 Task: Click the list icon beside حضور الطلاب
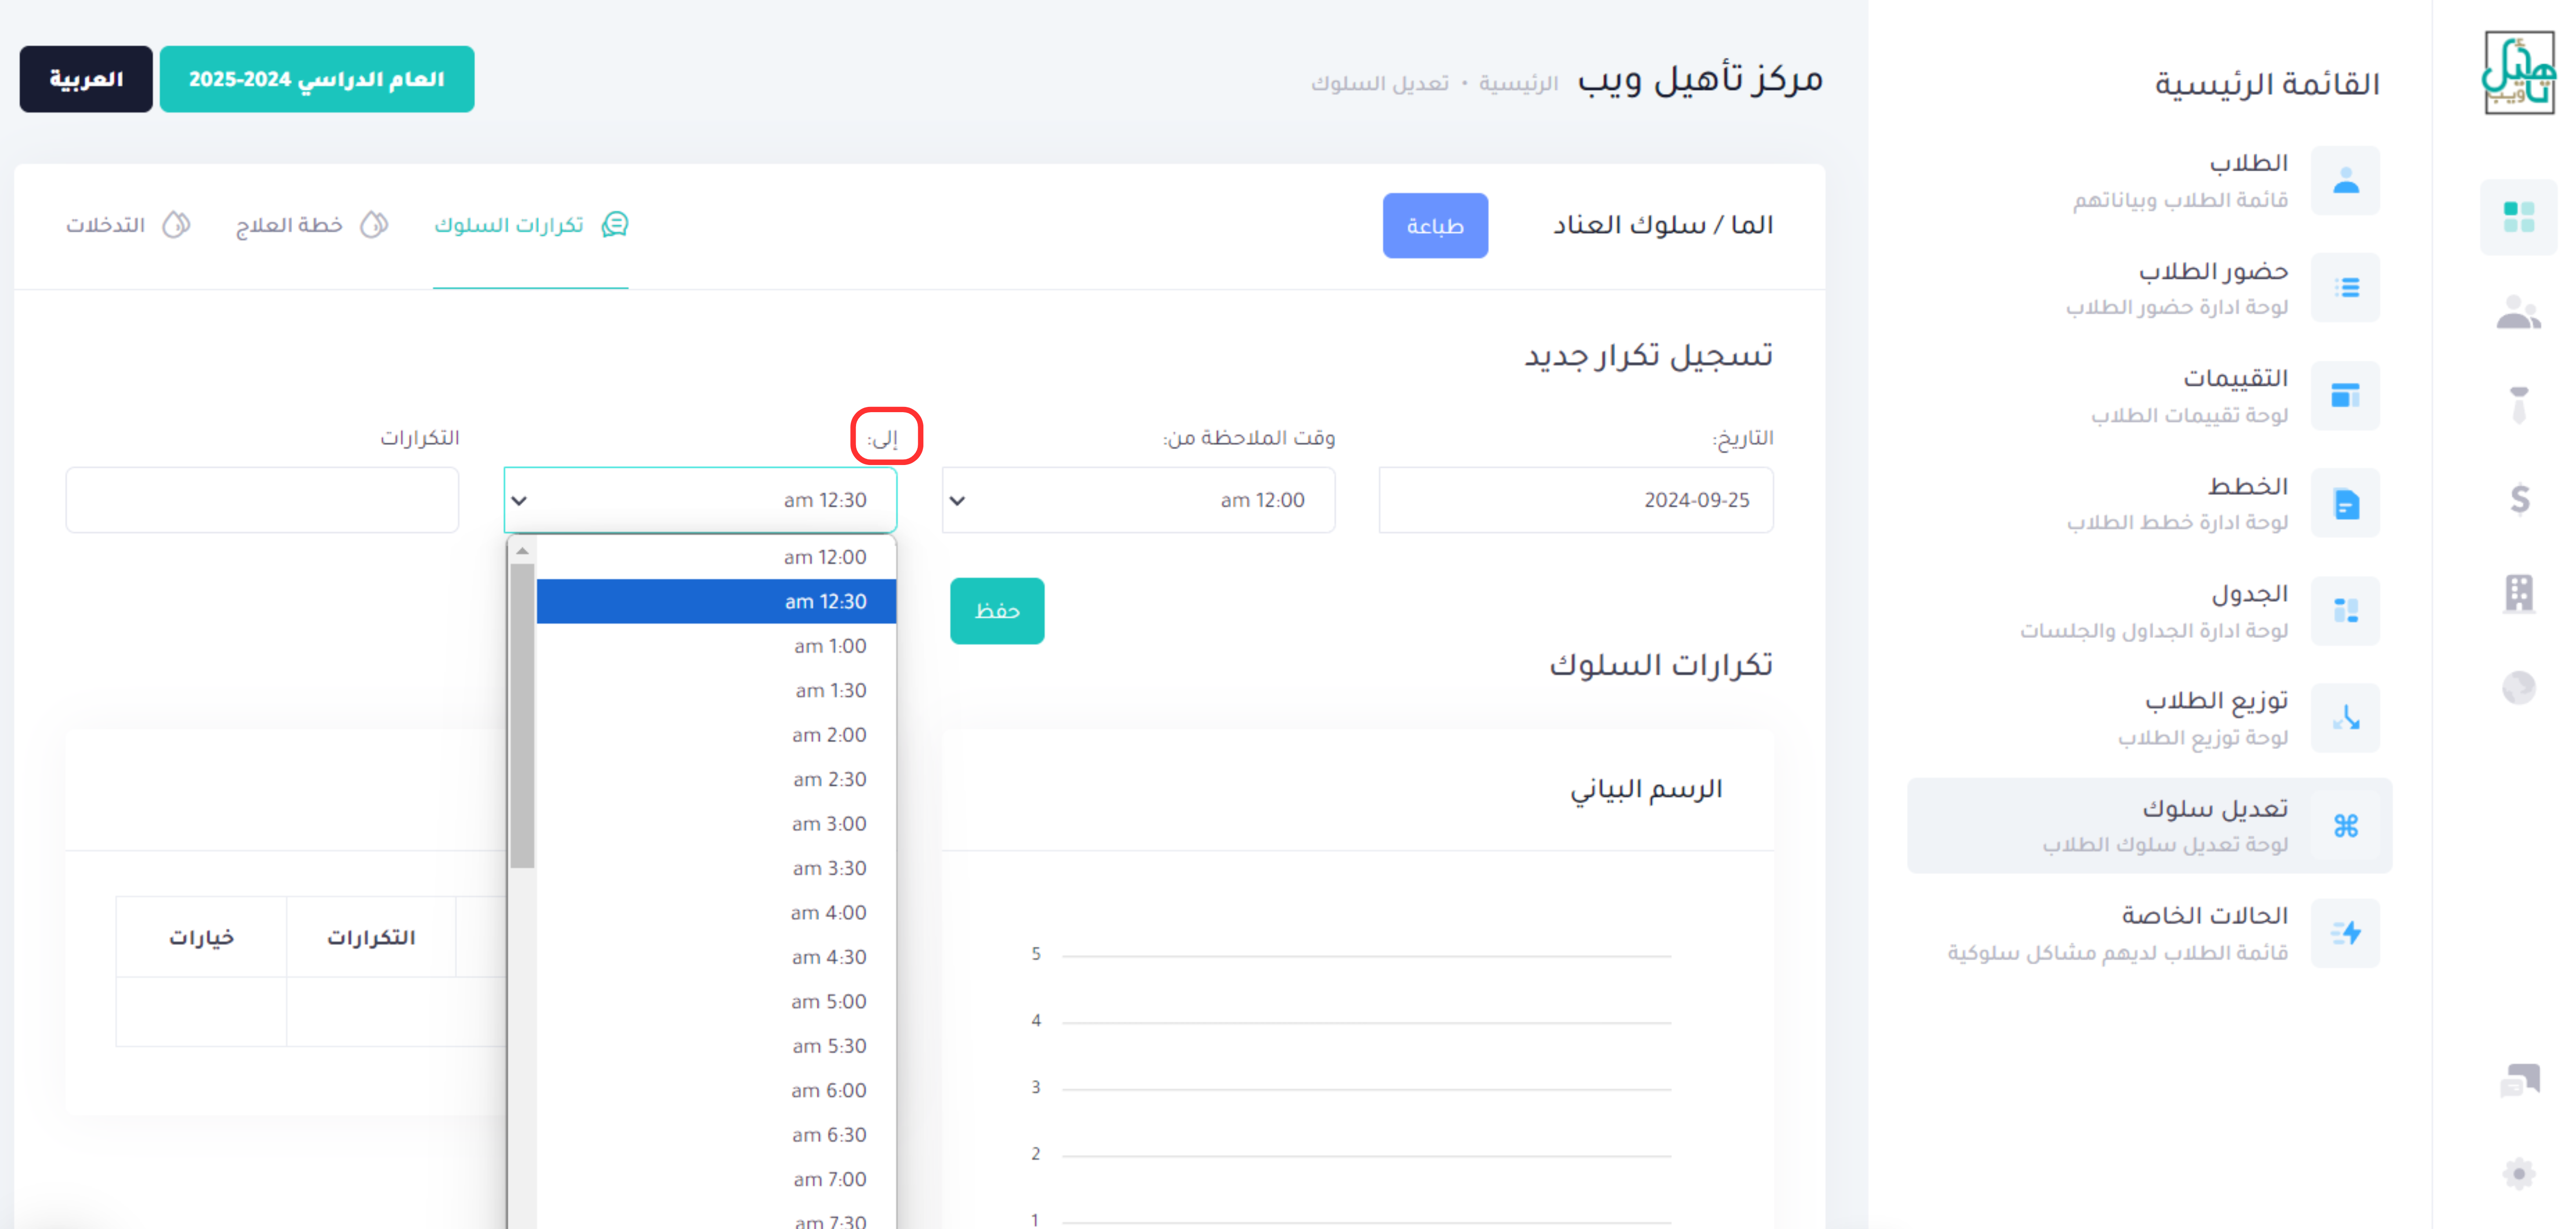click(2345, 288)
